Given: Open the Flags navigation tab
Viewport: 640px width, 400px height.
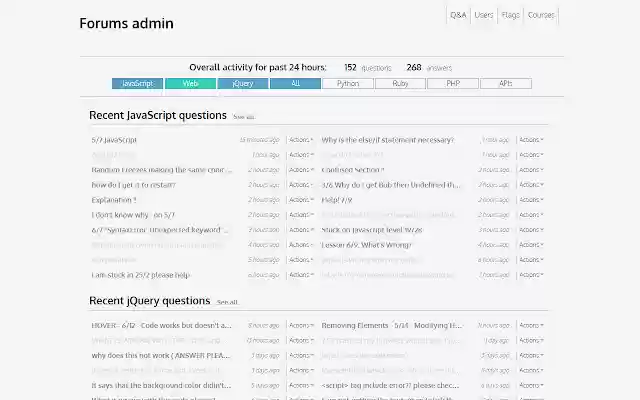Looking at the screenshot, I should tap(510, 15).
